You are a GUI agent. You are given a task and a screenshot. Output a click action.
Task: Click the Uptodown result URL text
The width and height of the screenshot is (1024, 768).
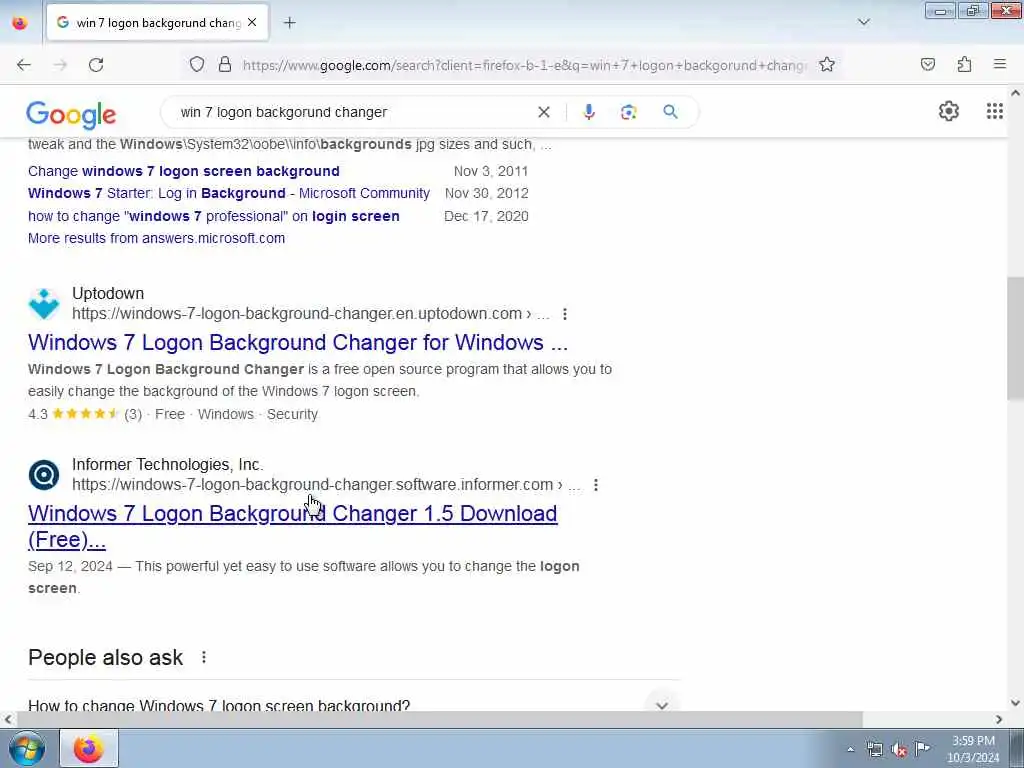[310, 314]
